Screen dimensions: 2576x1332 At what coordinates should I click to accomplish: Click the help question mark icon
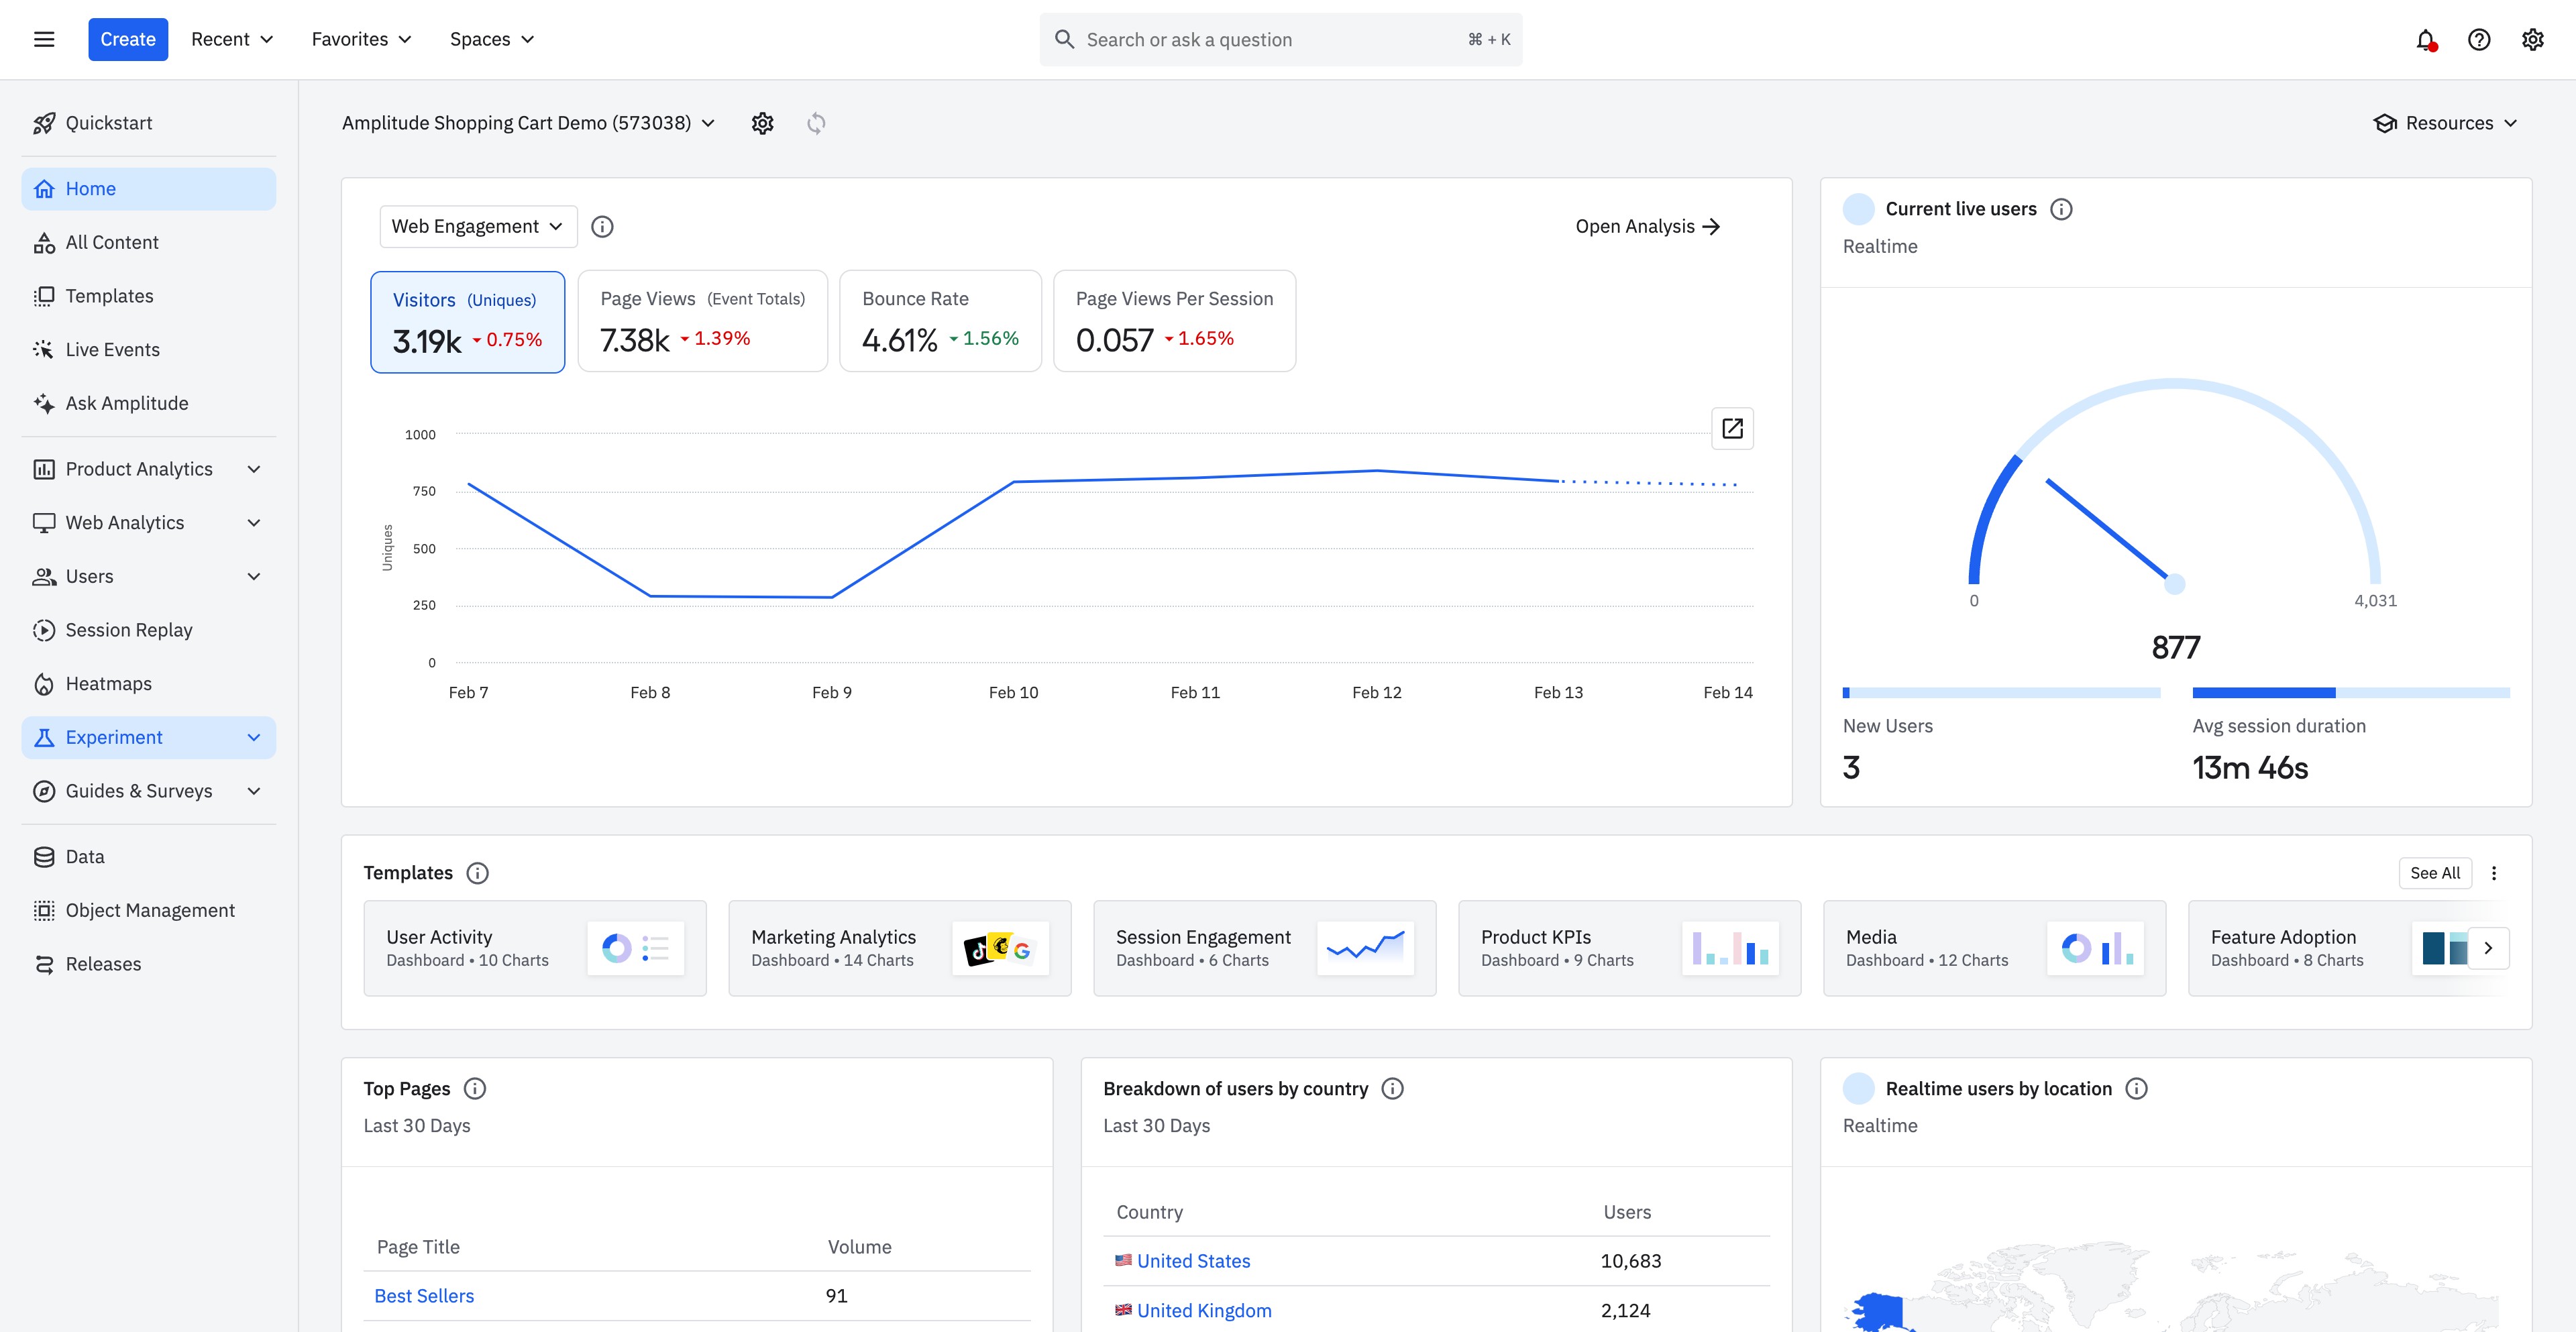pyautogui.click(x=2479, y=40)
